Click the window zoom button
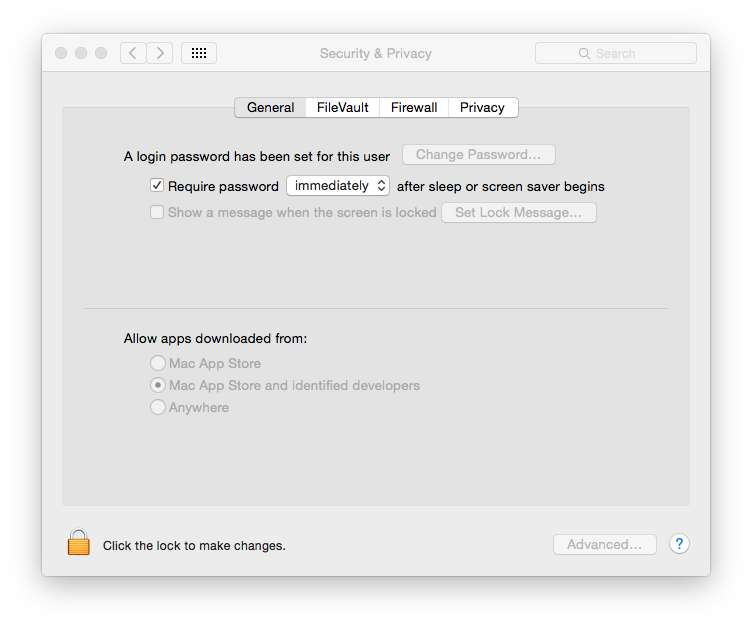Screen dimensions: 752x626 (101, 53)
